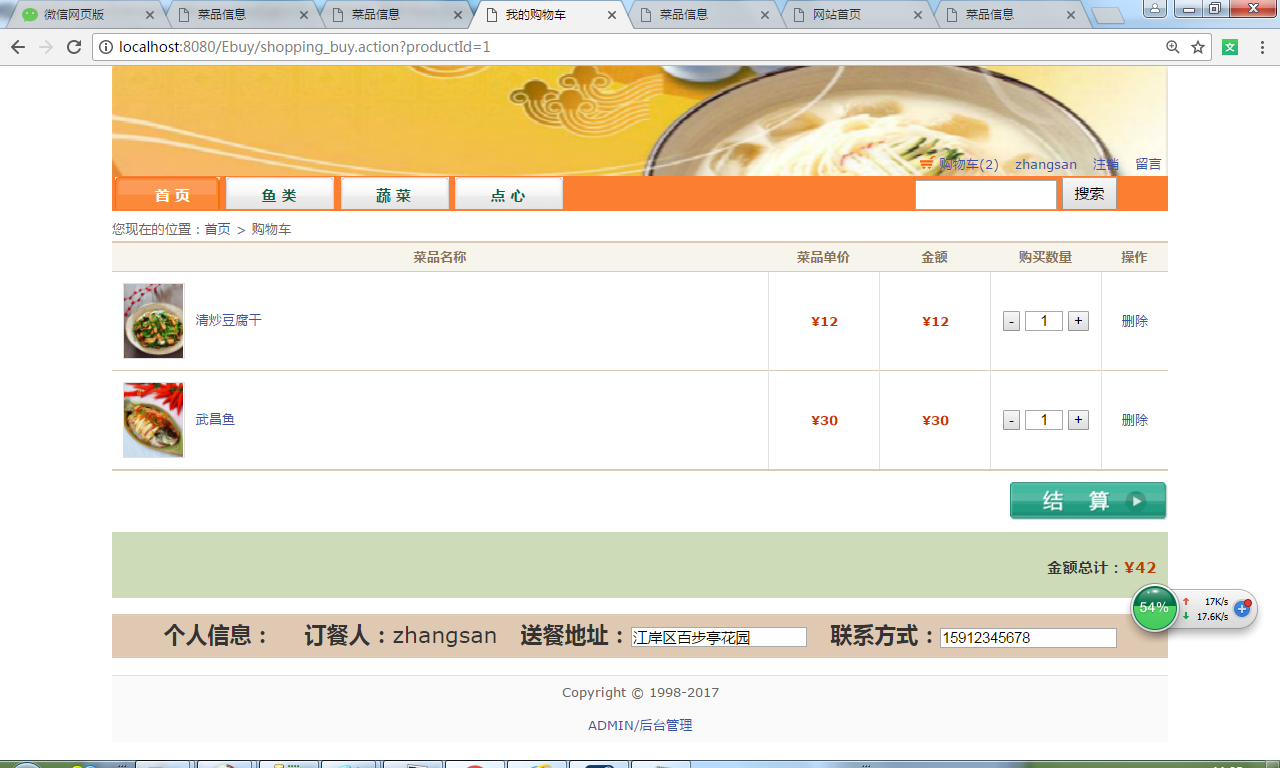The image size is (1280, 768).
Task: Delete 清炒豆腐干 from the cart
Action: [1135, 321]
